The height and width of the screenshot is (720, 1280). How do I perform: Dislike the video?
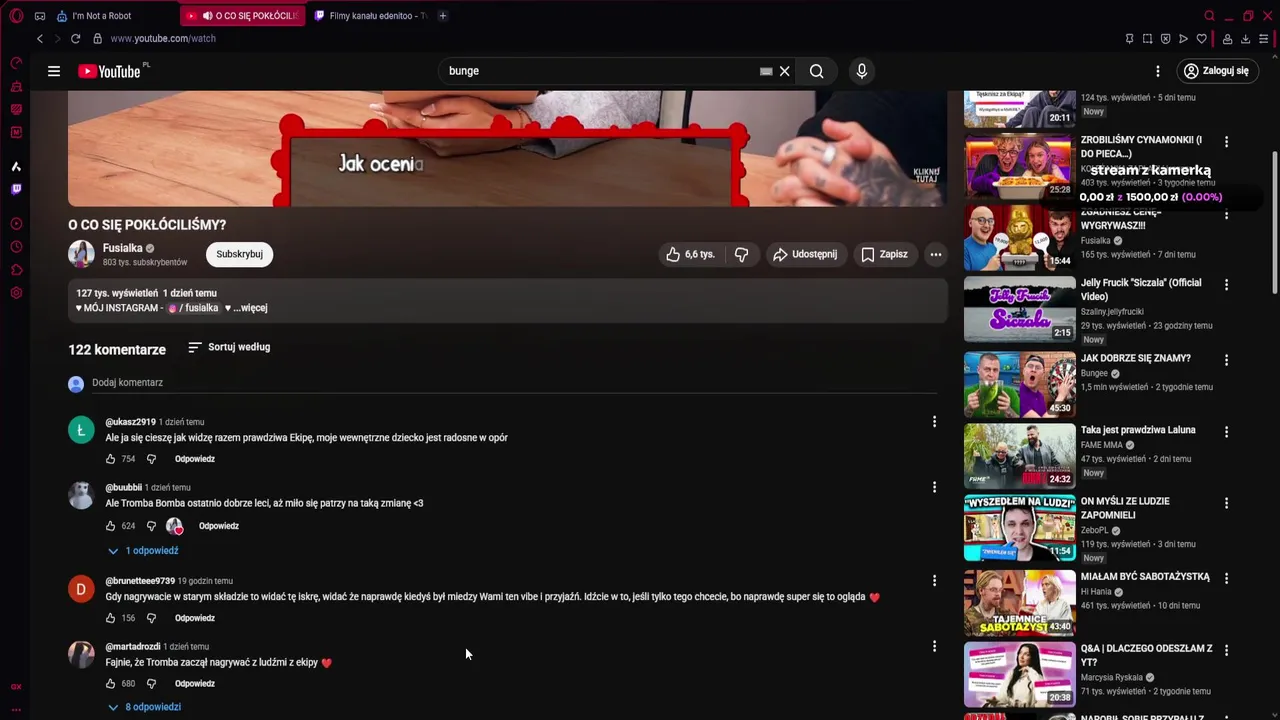(x=741, y=254)
